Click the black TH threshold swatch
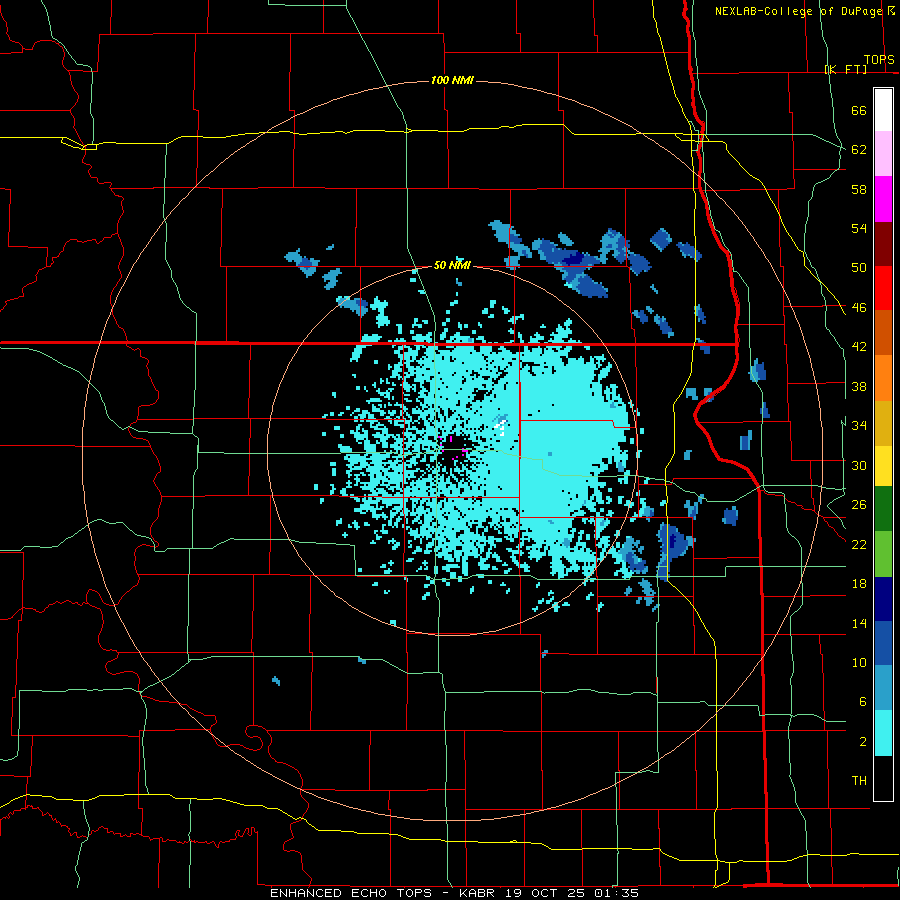Viewport: 900px width, 900px height. [883, 778]
